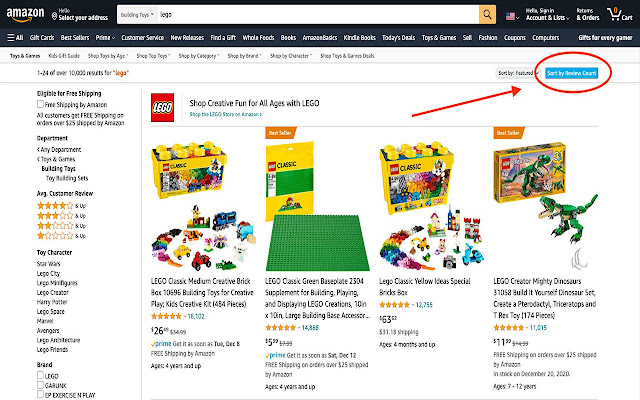Enable the GARUNK brand filter
This screenshot has width=640, height=400.
pos(41,384)
